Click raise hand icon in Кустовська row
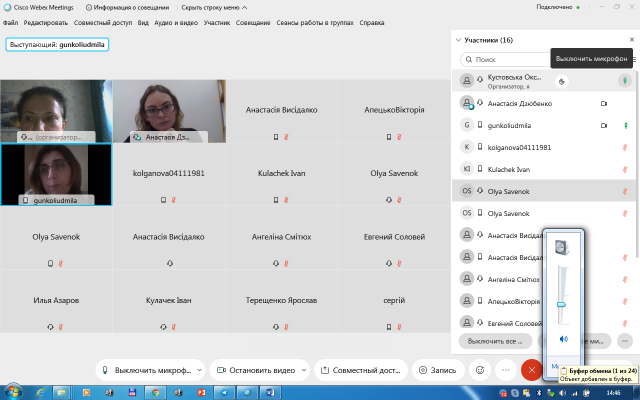 (562, 81)
